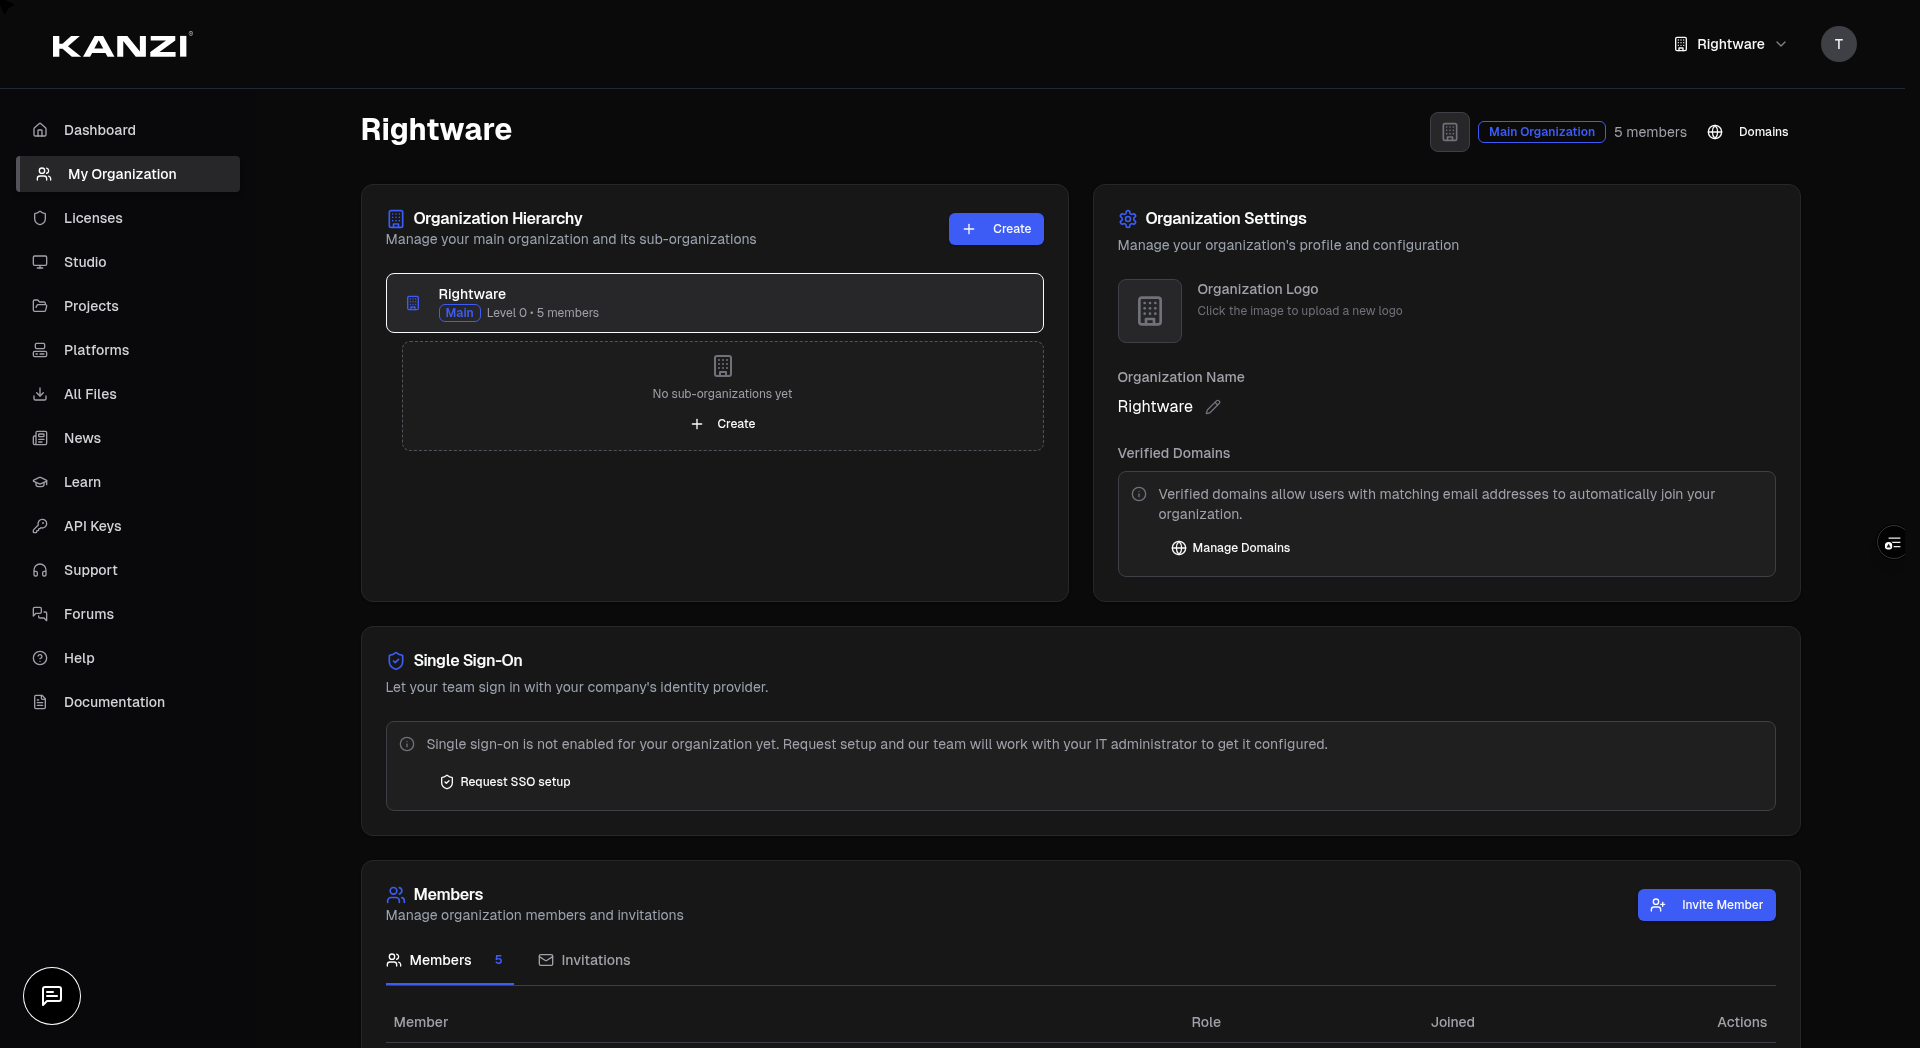Open the Rightware organization switcher dropdown
Image resolution: width=1920 pixels, height=1048 pixels.
tap(1730, 44)
